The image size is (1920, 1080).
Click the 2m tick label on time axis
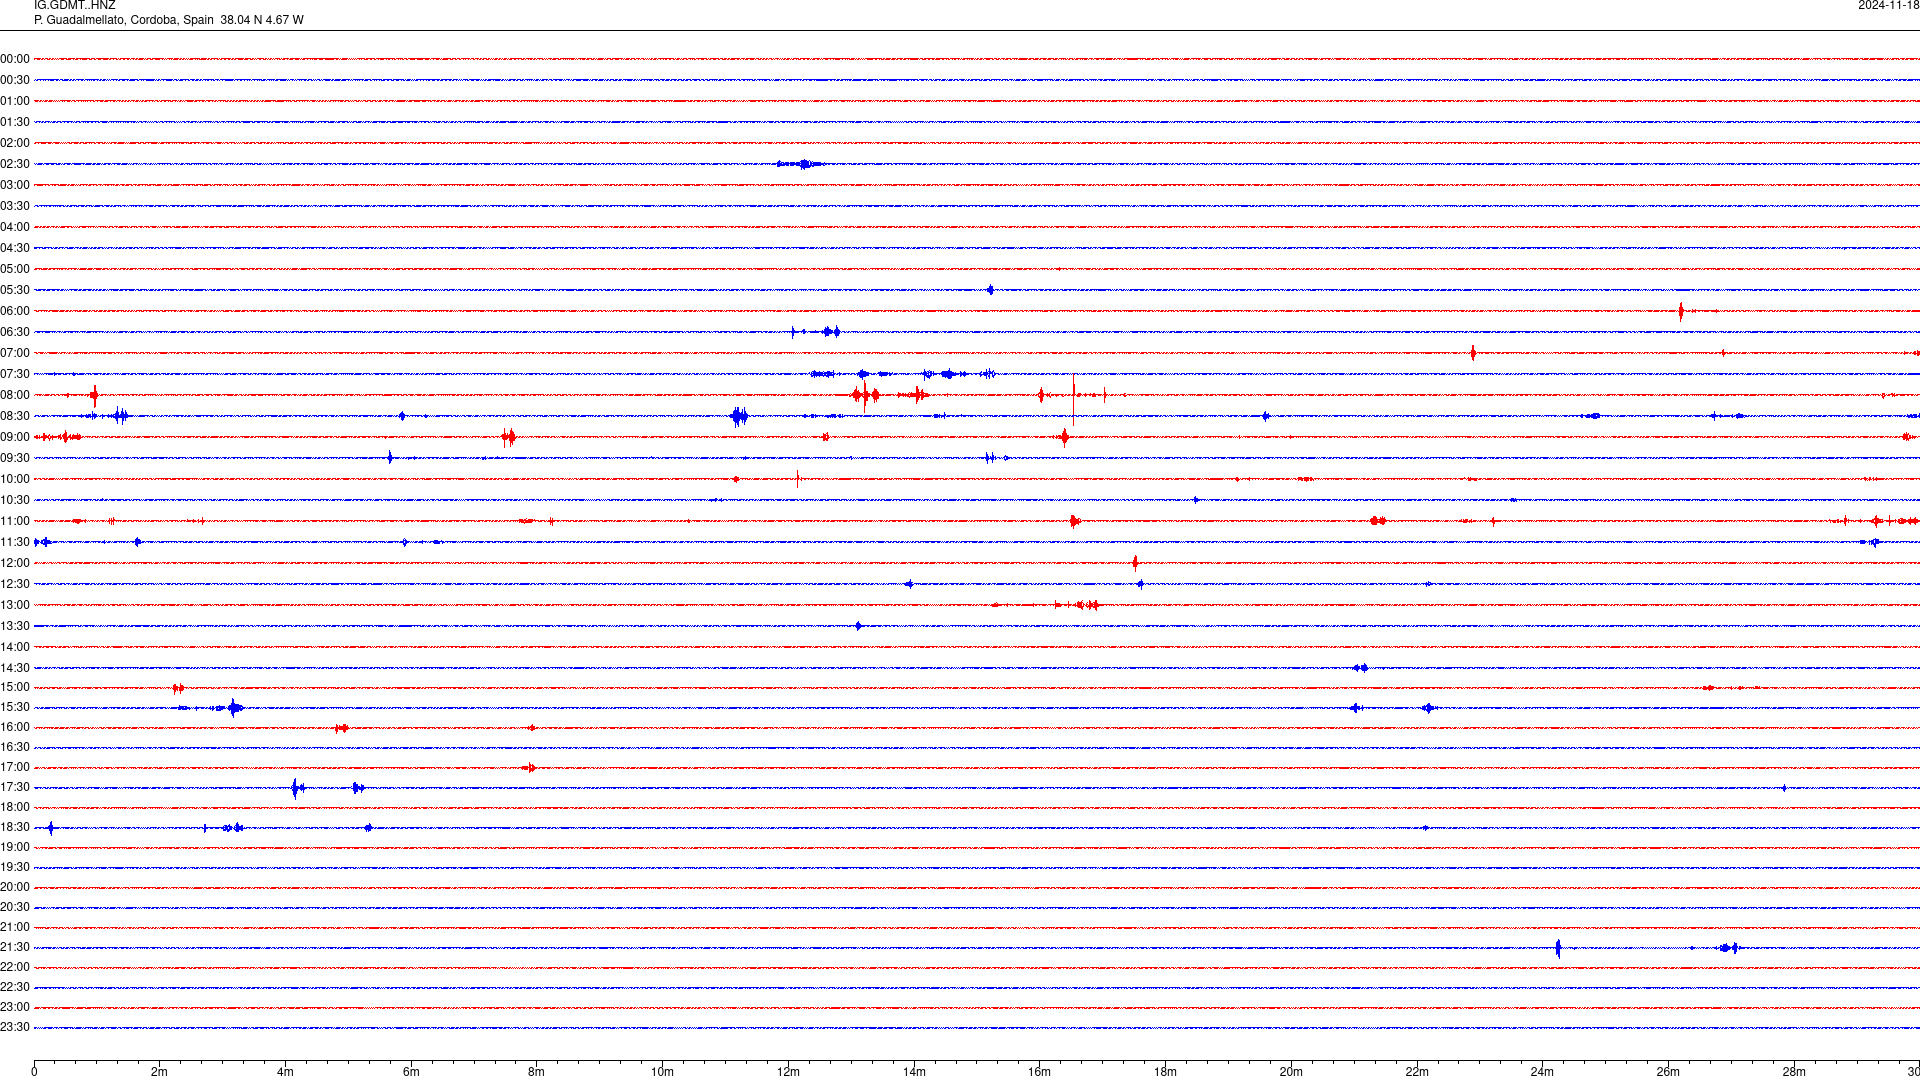point(160,1072)
